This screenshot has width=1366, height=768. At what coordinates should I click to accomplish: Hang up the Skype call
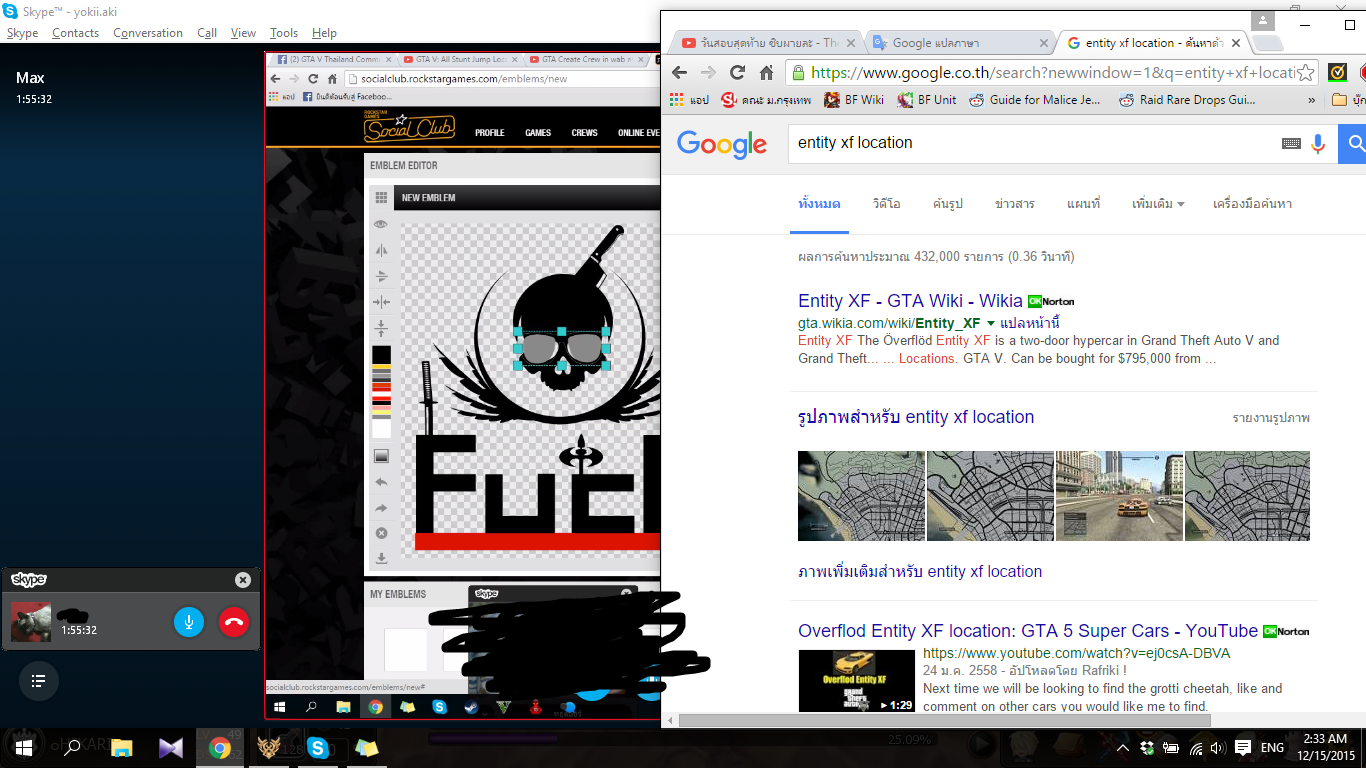(234, 622)
